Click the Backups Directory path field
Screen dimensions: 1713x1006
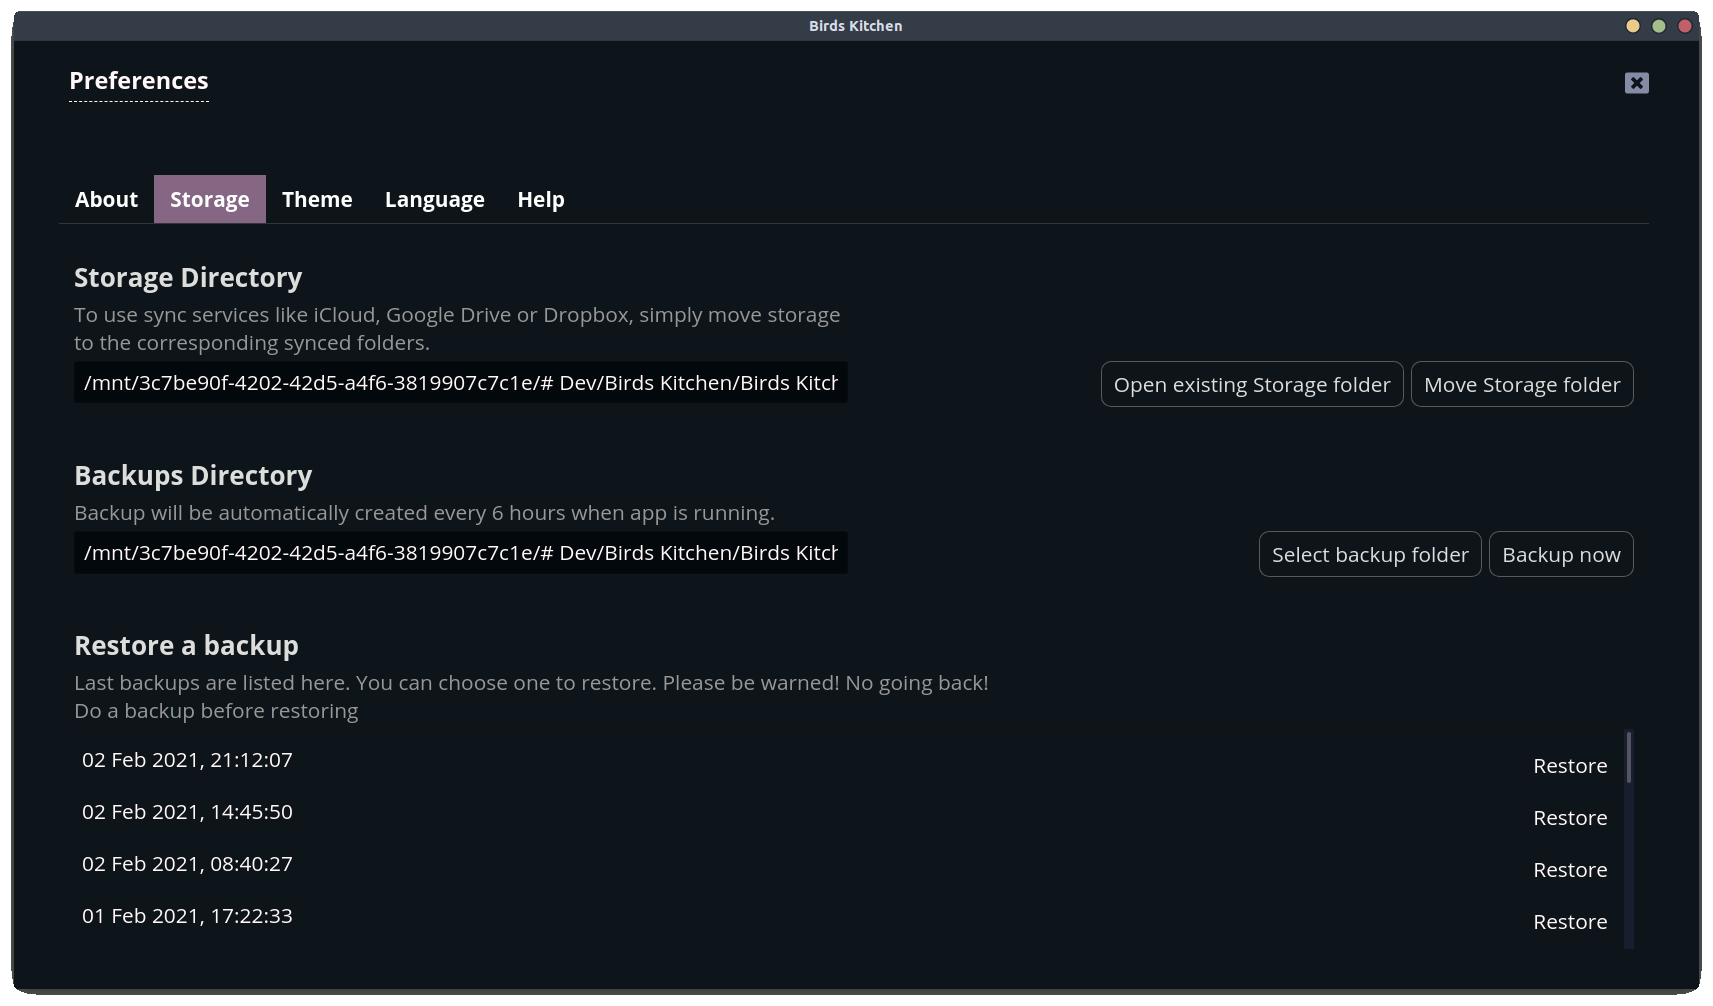pyautogui.click(x=461, y=553)
